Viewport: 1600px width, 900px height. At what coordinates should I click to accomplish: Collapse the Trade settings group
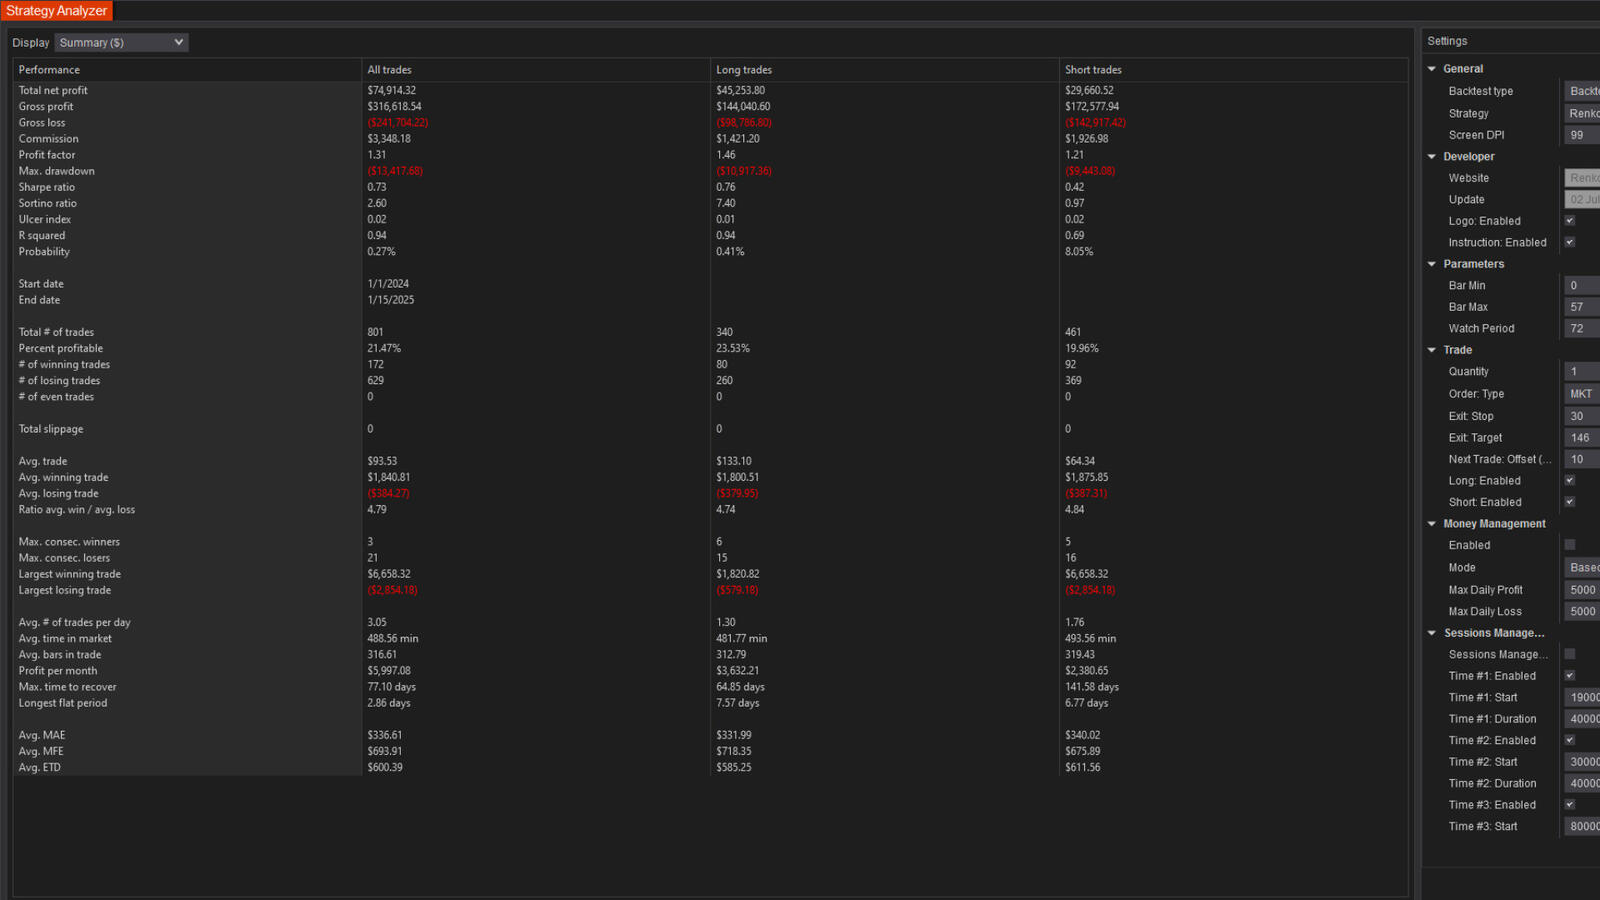click(x=1432, y=350)
